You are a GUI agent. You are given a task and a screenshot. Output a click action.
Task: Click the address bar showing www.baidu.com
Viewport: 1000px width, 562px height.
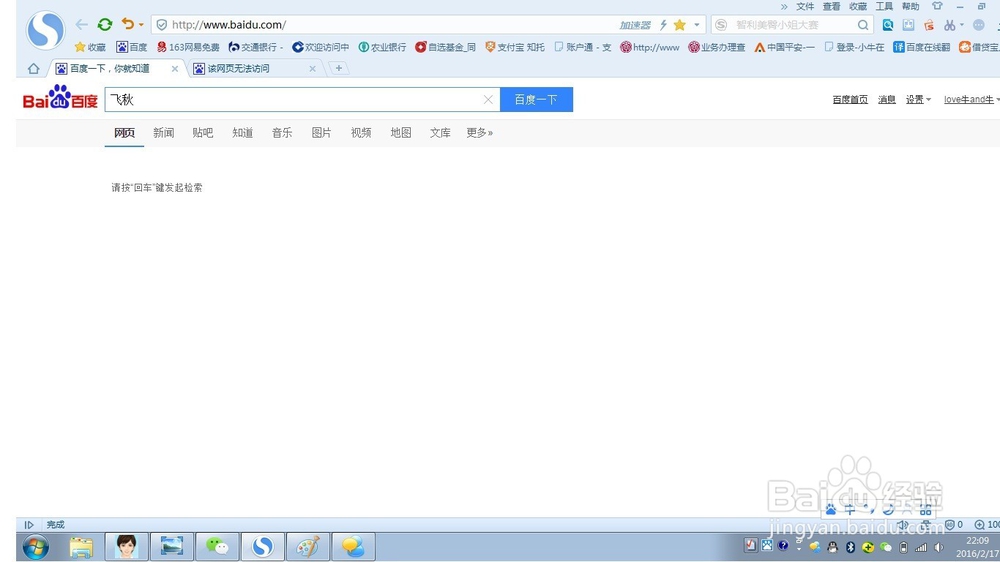383,25
